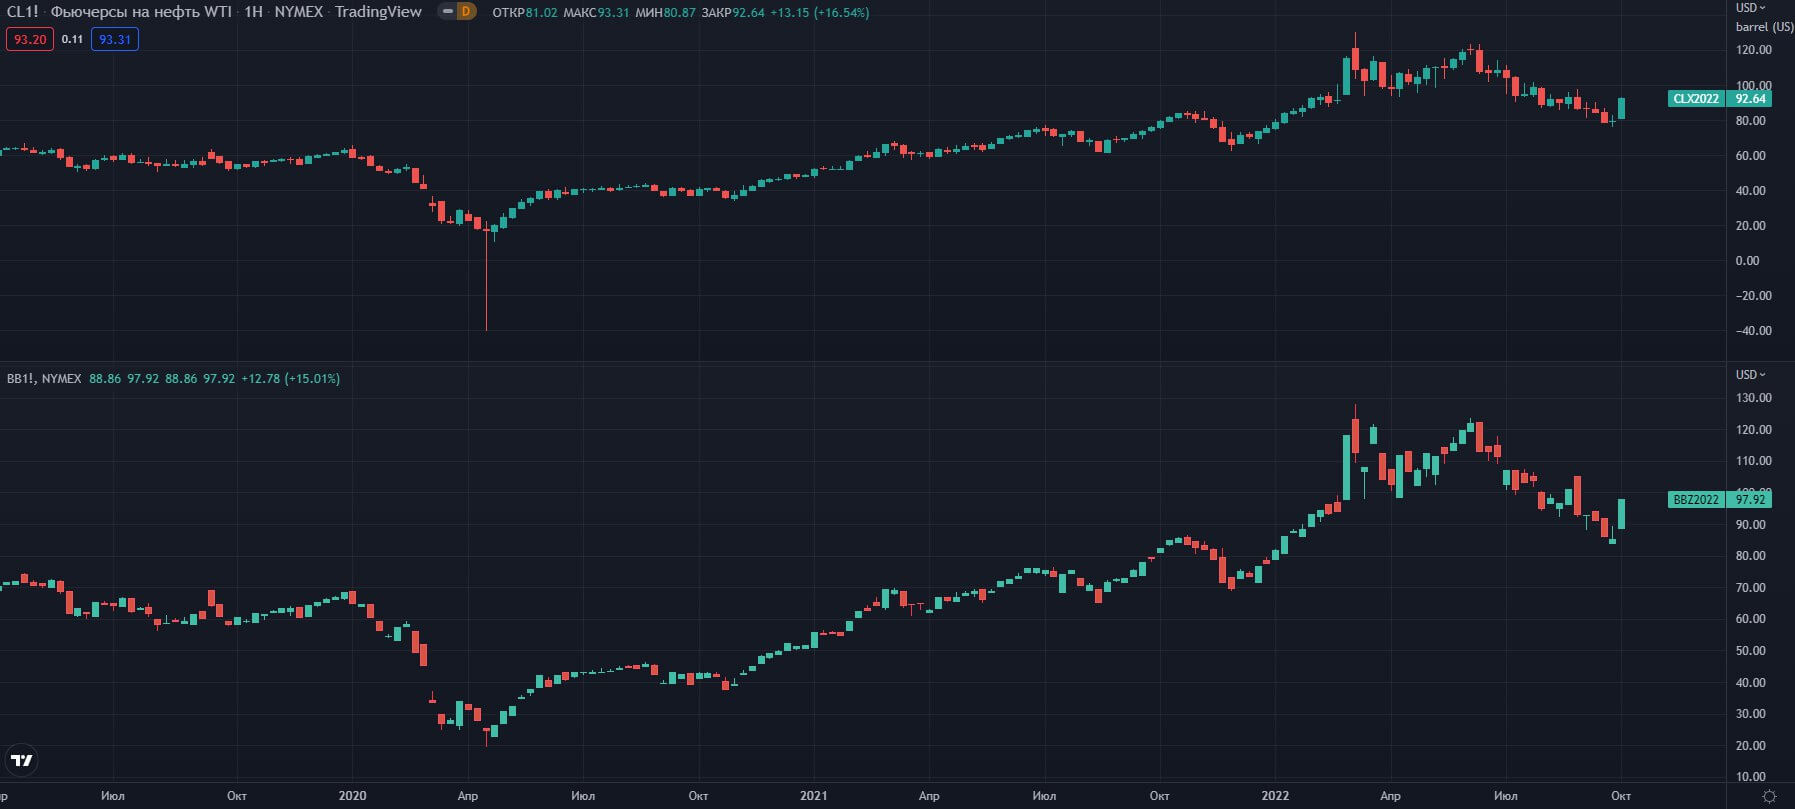
Task: Open USD currency dropdown on Brent pane
Action: [x=1751, y=374]
